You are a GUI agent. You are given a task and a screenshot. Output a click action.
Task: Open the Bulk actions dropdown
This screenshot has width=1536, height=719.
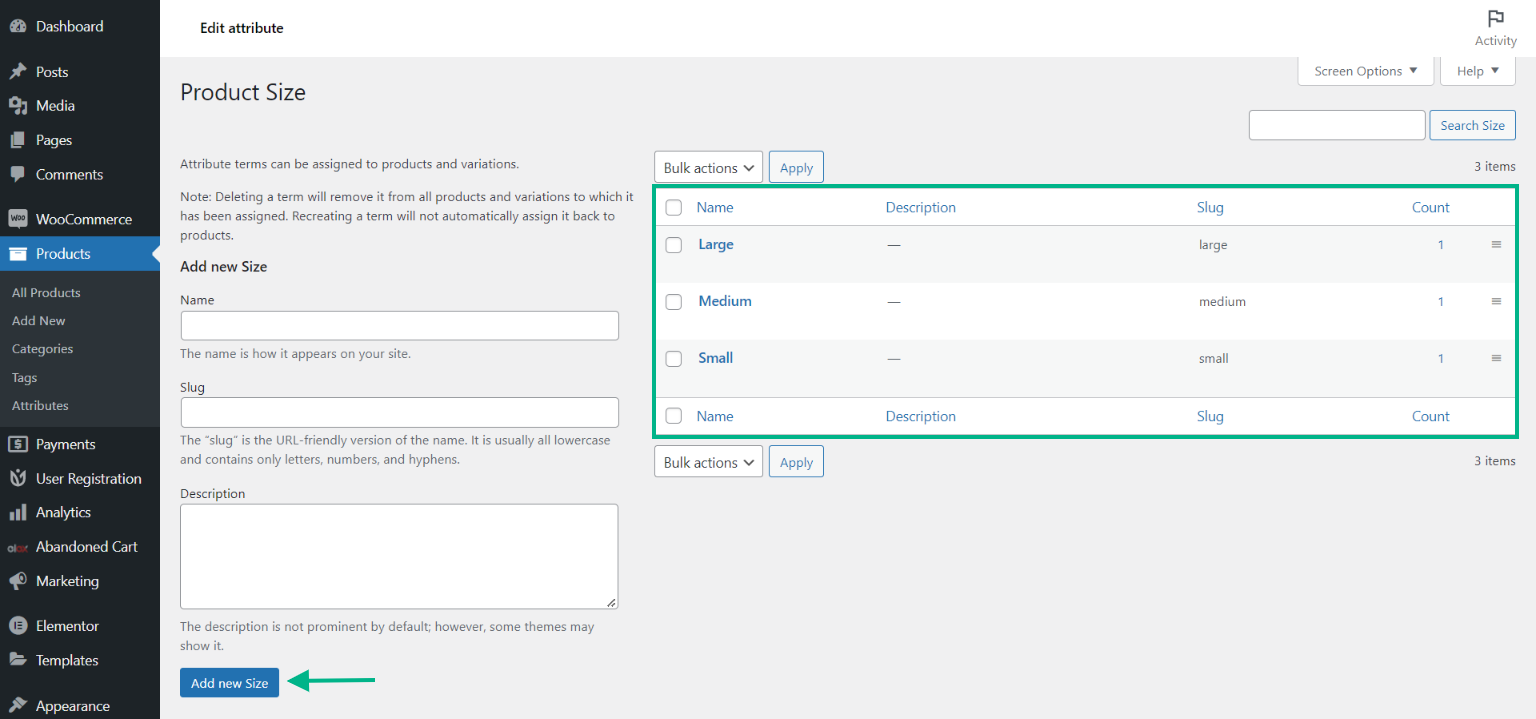(708, 166)
